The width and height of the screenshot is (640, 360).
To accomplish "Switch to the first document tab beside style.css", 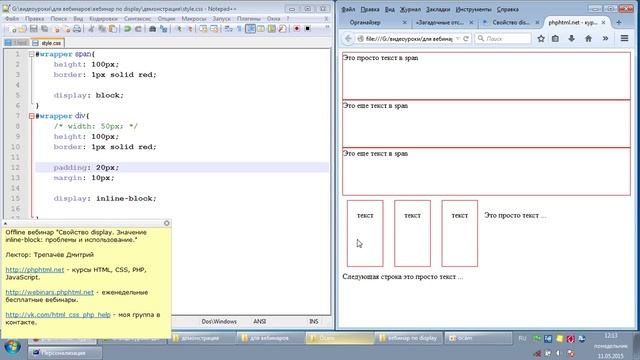I will click(16, 43).
